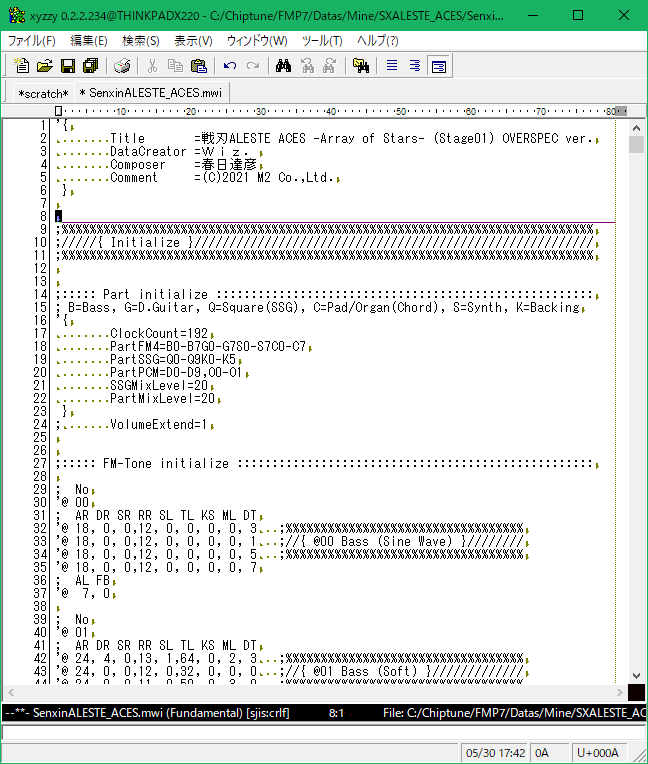The height and width of the screenshot is (764, 648).
Task: Open the 検索(S) menu
Action: click(141, 41)
